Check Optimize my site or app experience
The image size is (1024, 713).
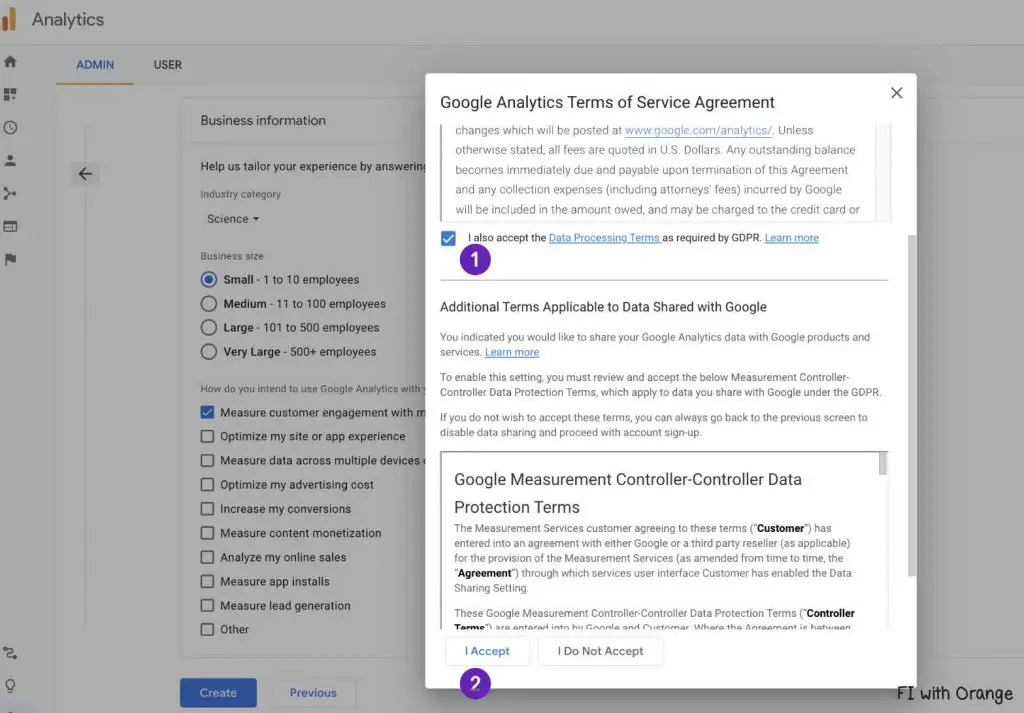(x=207, y=436)
